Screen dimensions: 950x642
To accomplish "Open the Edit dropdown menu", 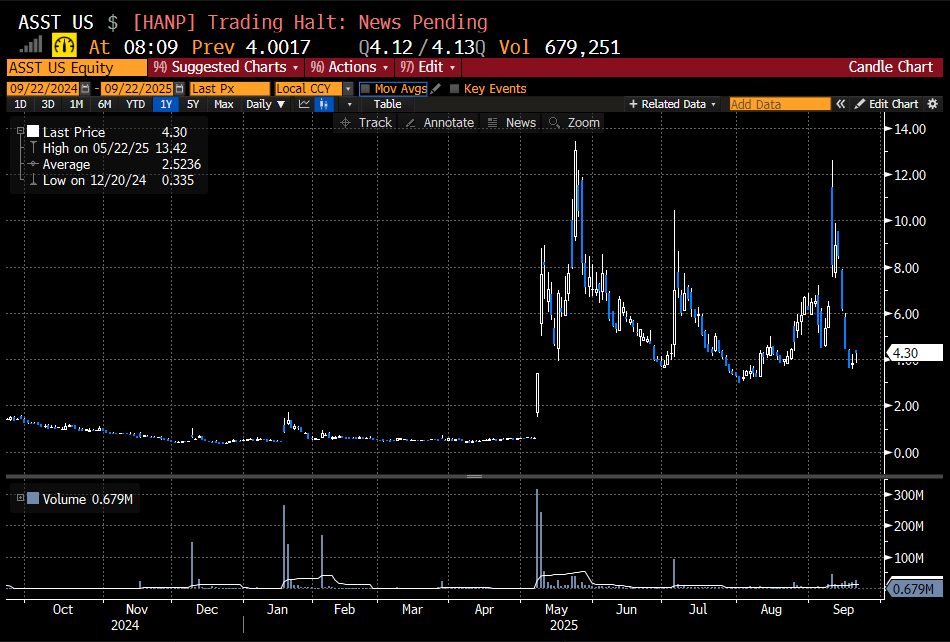I will coord(427,67).
